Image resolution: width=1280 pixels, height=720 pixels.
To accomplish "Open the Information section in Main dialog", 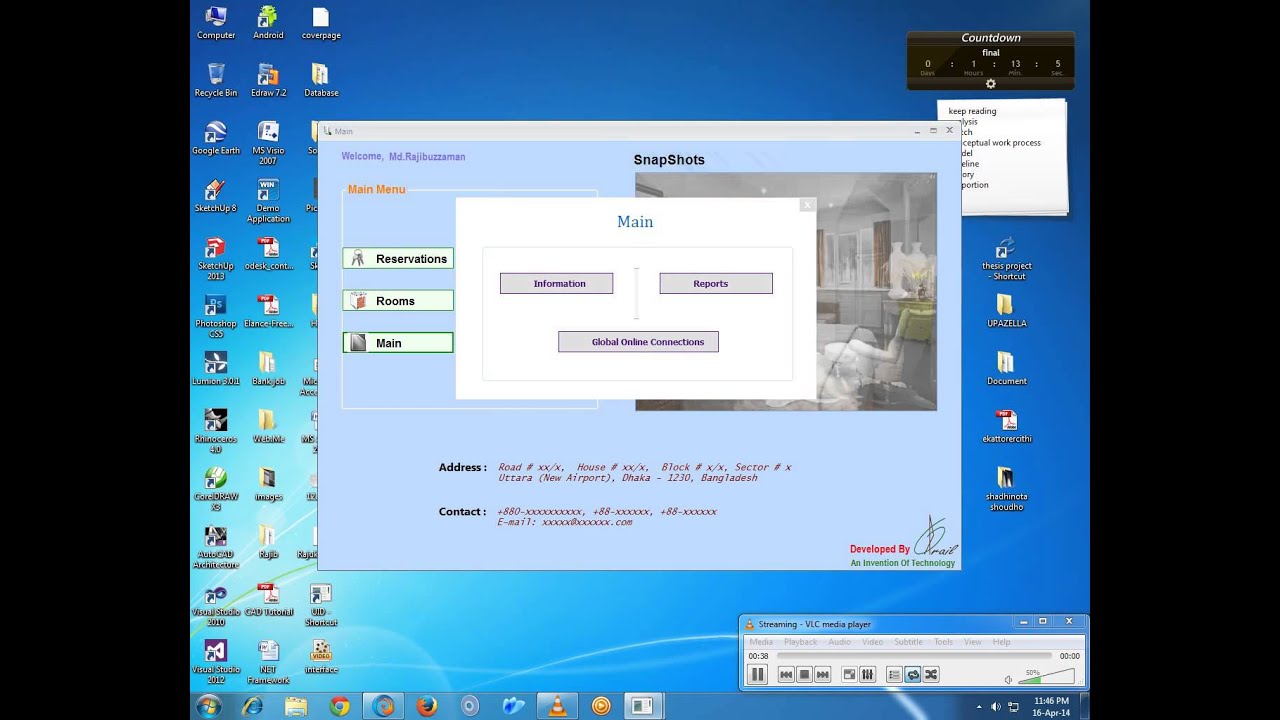I will coord(556,284).
